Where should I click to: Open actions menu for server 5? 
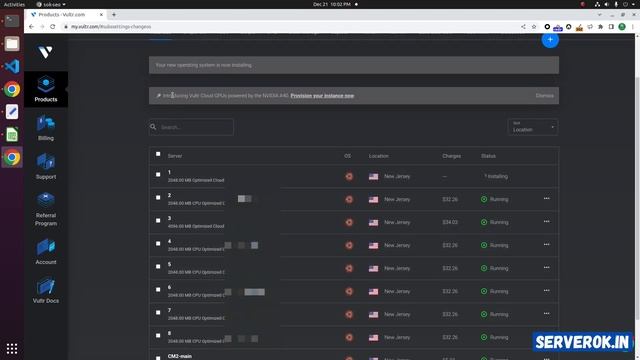[547, 267]
